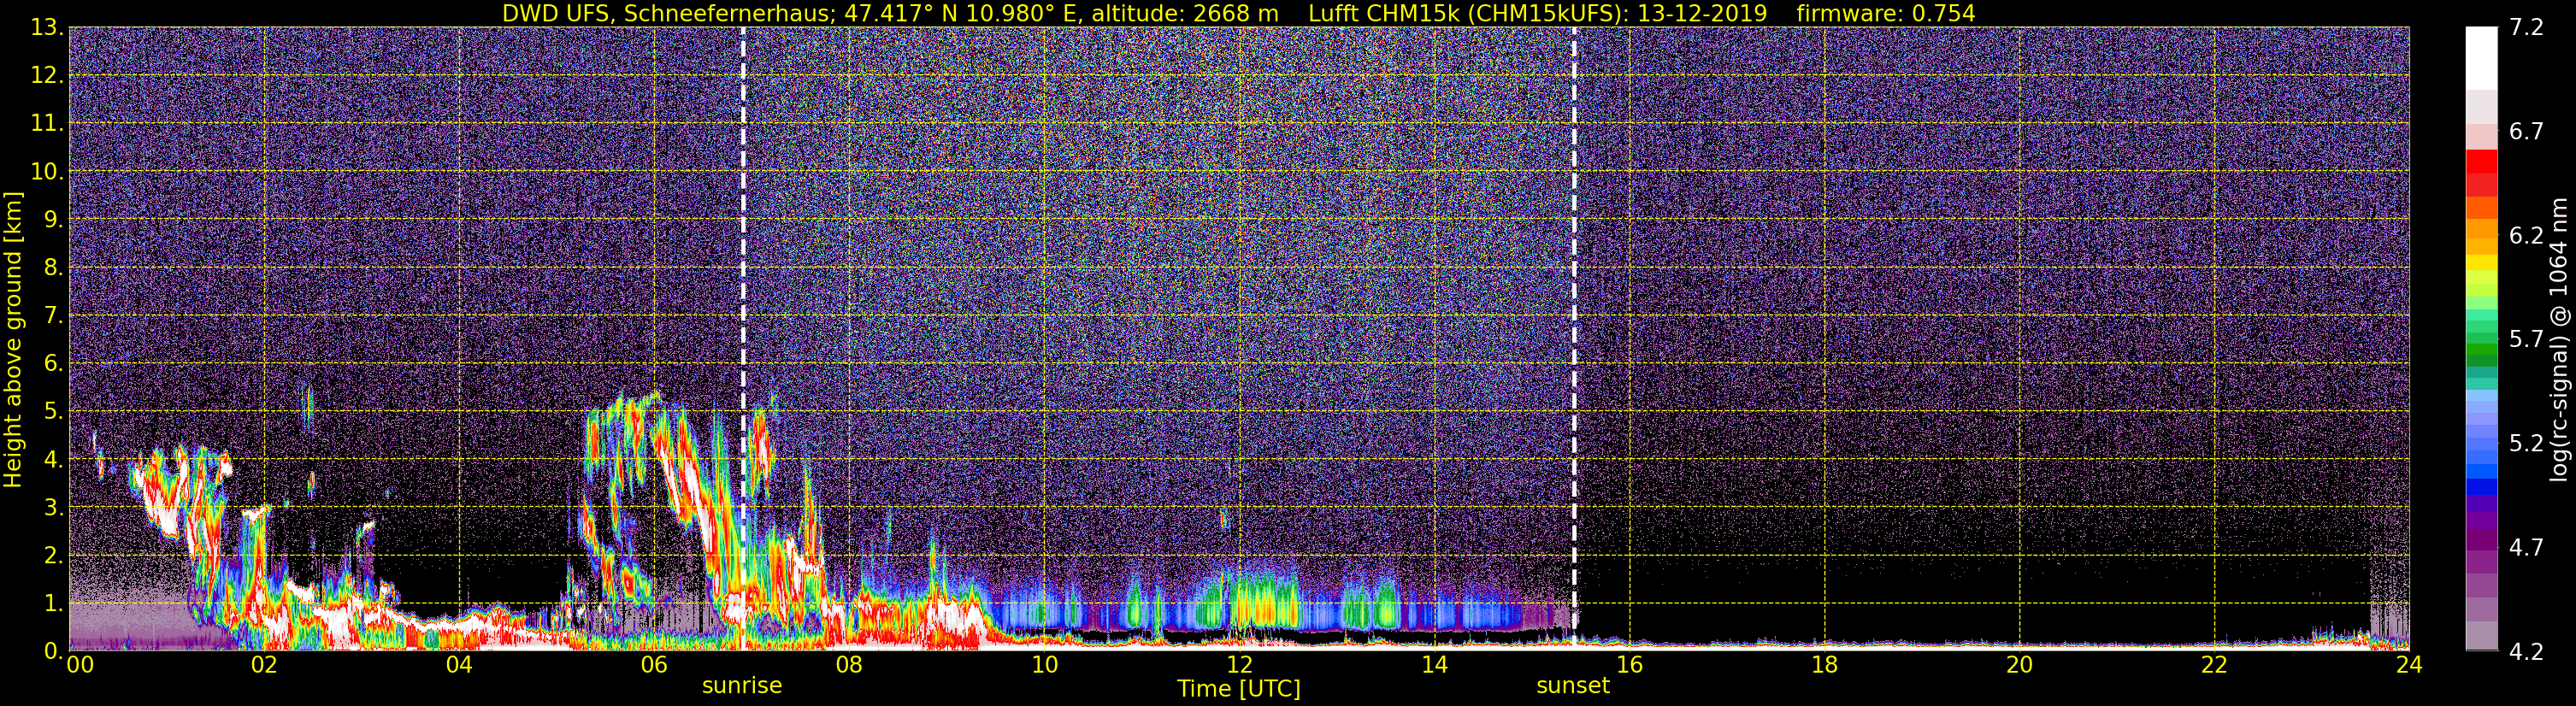Click the x-axis tick label '18'
Viewport: 2576px width, 706px height.
[1824, 665]
